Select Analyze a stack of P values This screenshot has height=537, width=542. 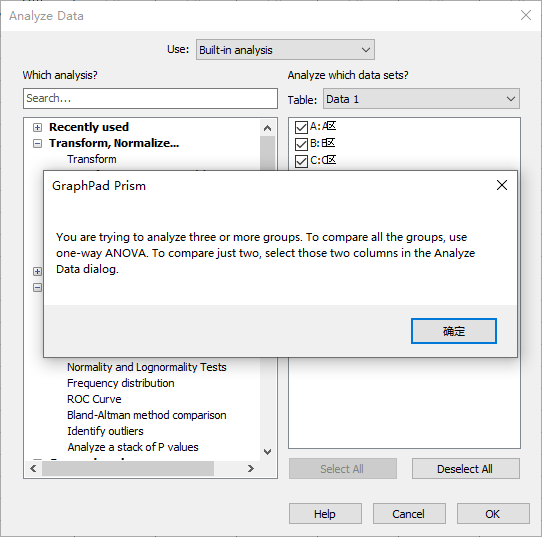tap(133, 447)
